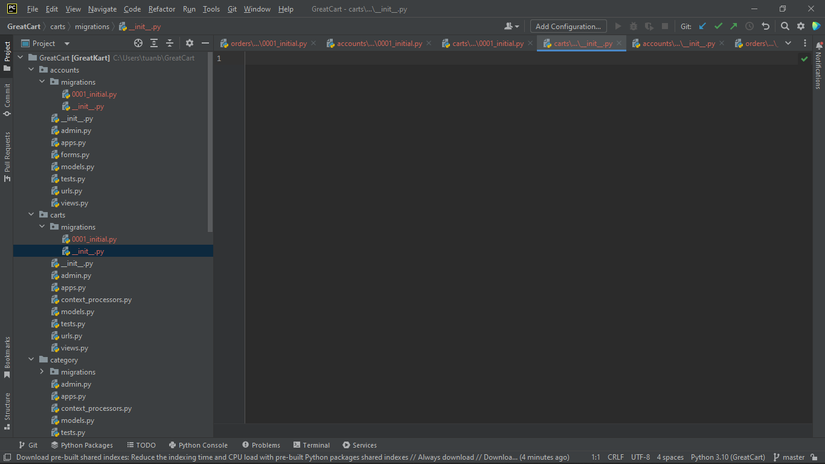The width and height of the screenshot is (825, 464).
Task: Hide the Project tool window
Action: [205, 44]
